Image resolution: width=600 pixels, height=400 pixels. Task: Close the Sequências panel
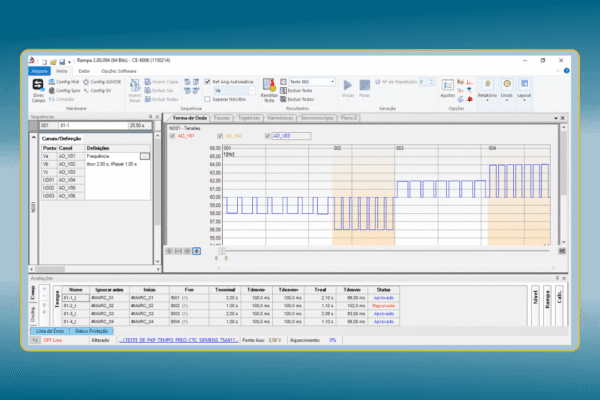pyautogui.click(x=157, y=117)
